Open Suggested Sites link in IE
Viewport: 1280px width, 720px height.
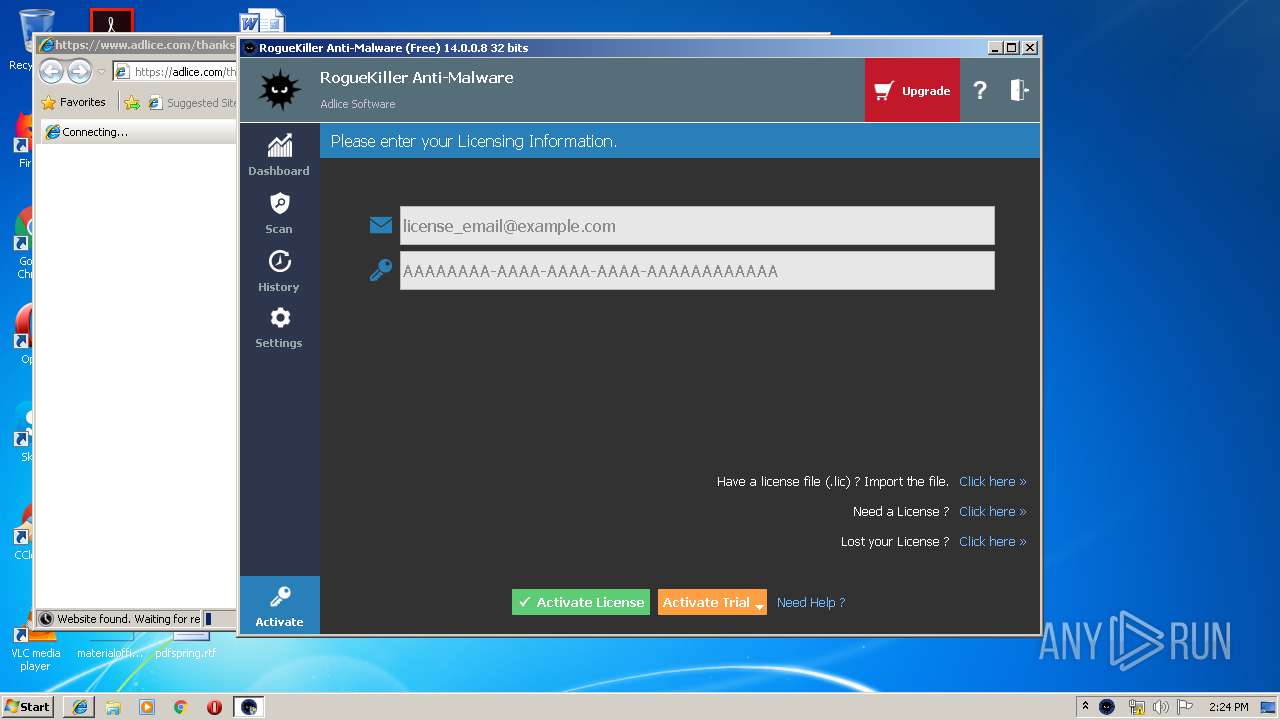click(x=192, y=102)
